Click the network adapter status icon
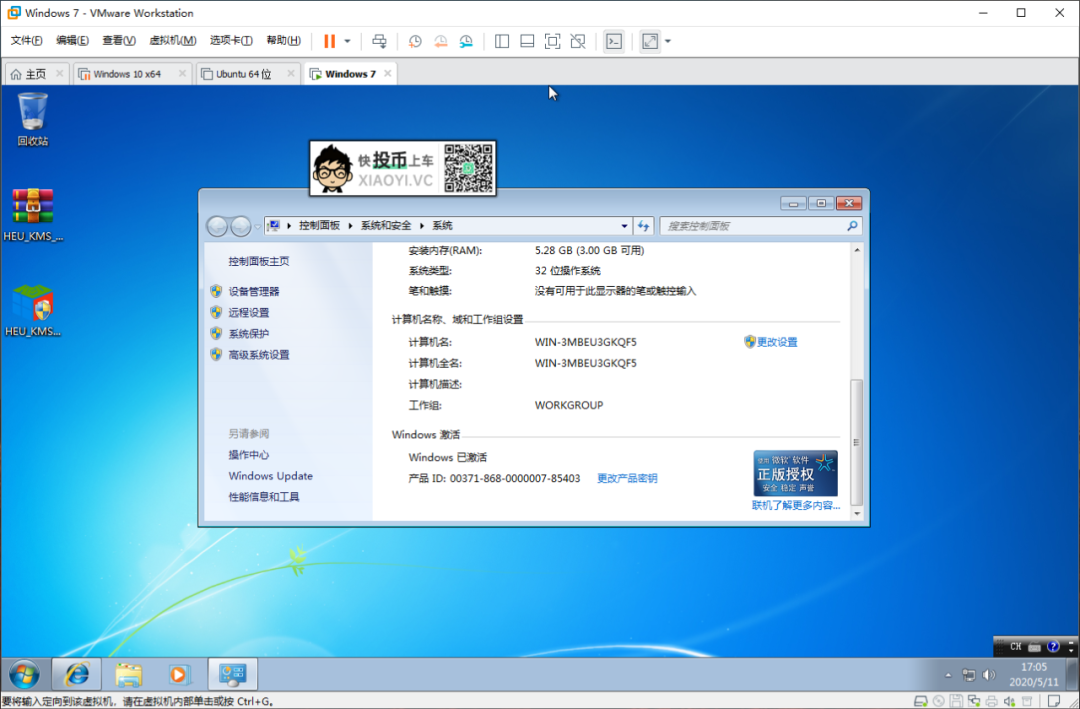 point(973,701)
